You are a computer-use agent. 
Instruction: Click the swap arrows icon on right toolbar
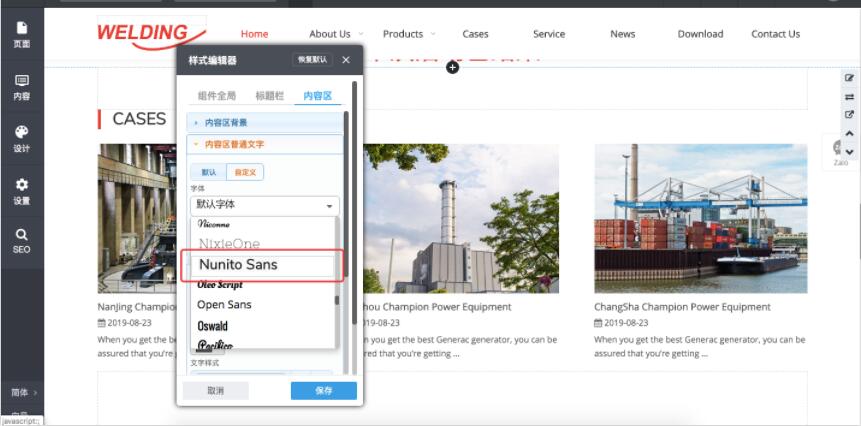pyautogui.click(x=849, y=97)
